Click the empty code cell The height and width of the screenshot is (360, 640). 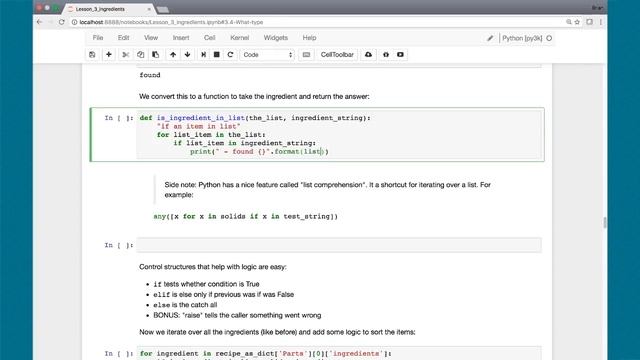pos(339,245)
